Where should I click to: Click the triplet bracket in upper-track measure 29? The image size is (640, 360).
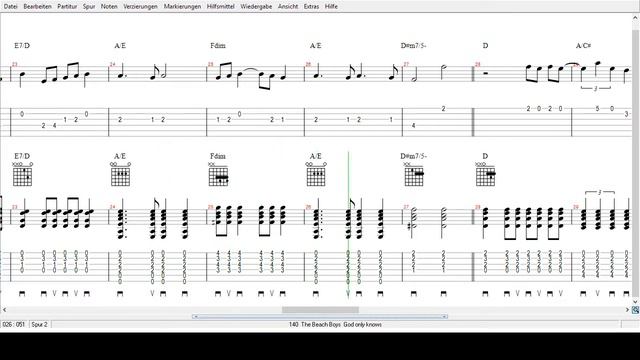(x=596, y=88)
